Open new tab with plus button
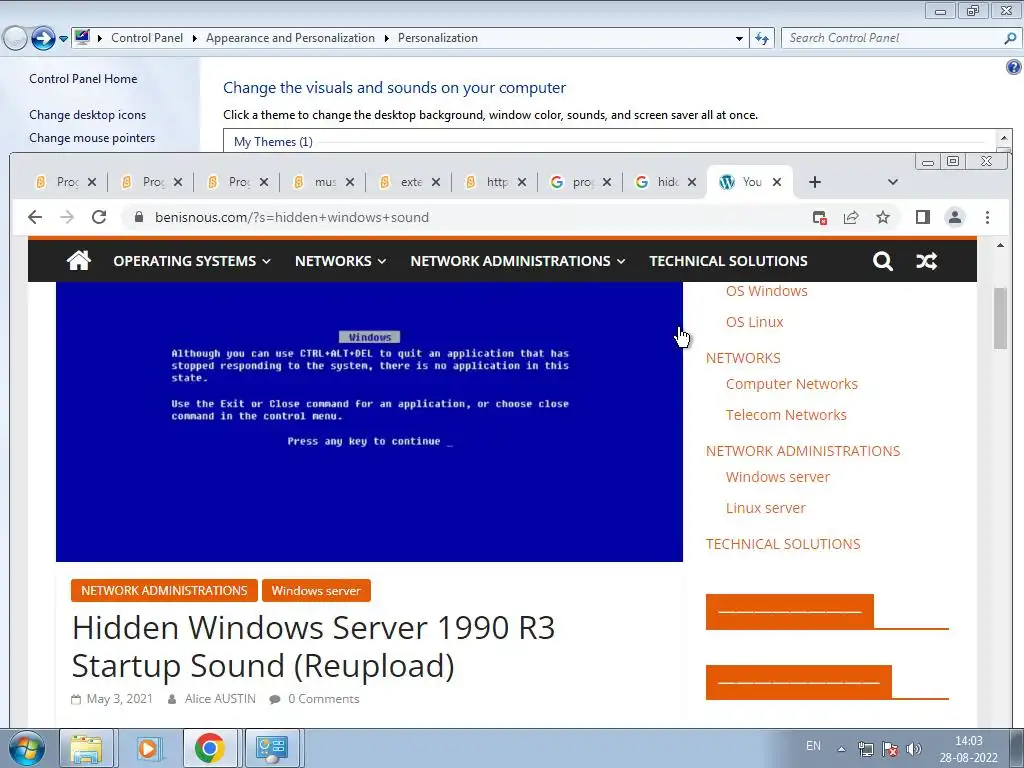1024x768 pixels. (814, 182)
